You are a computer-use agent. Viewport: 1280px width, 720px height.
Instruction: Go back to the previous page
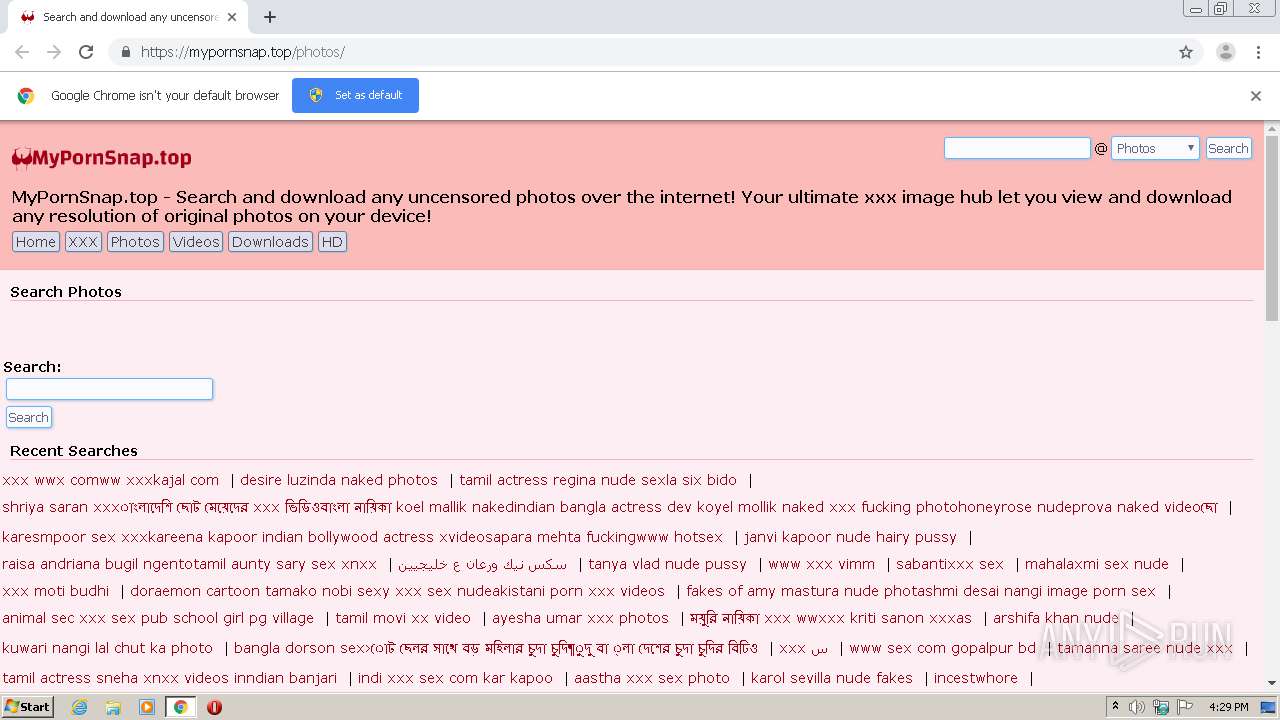tap(22, 52)
